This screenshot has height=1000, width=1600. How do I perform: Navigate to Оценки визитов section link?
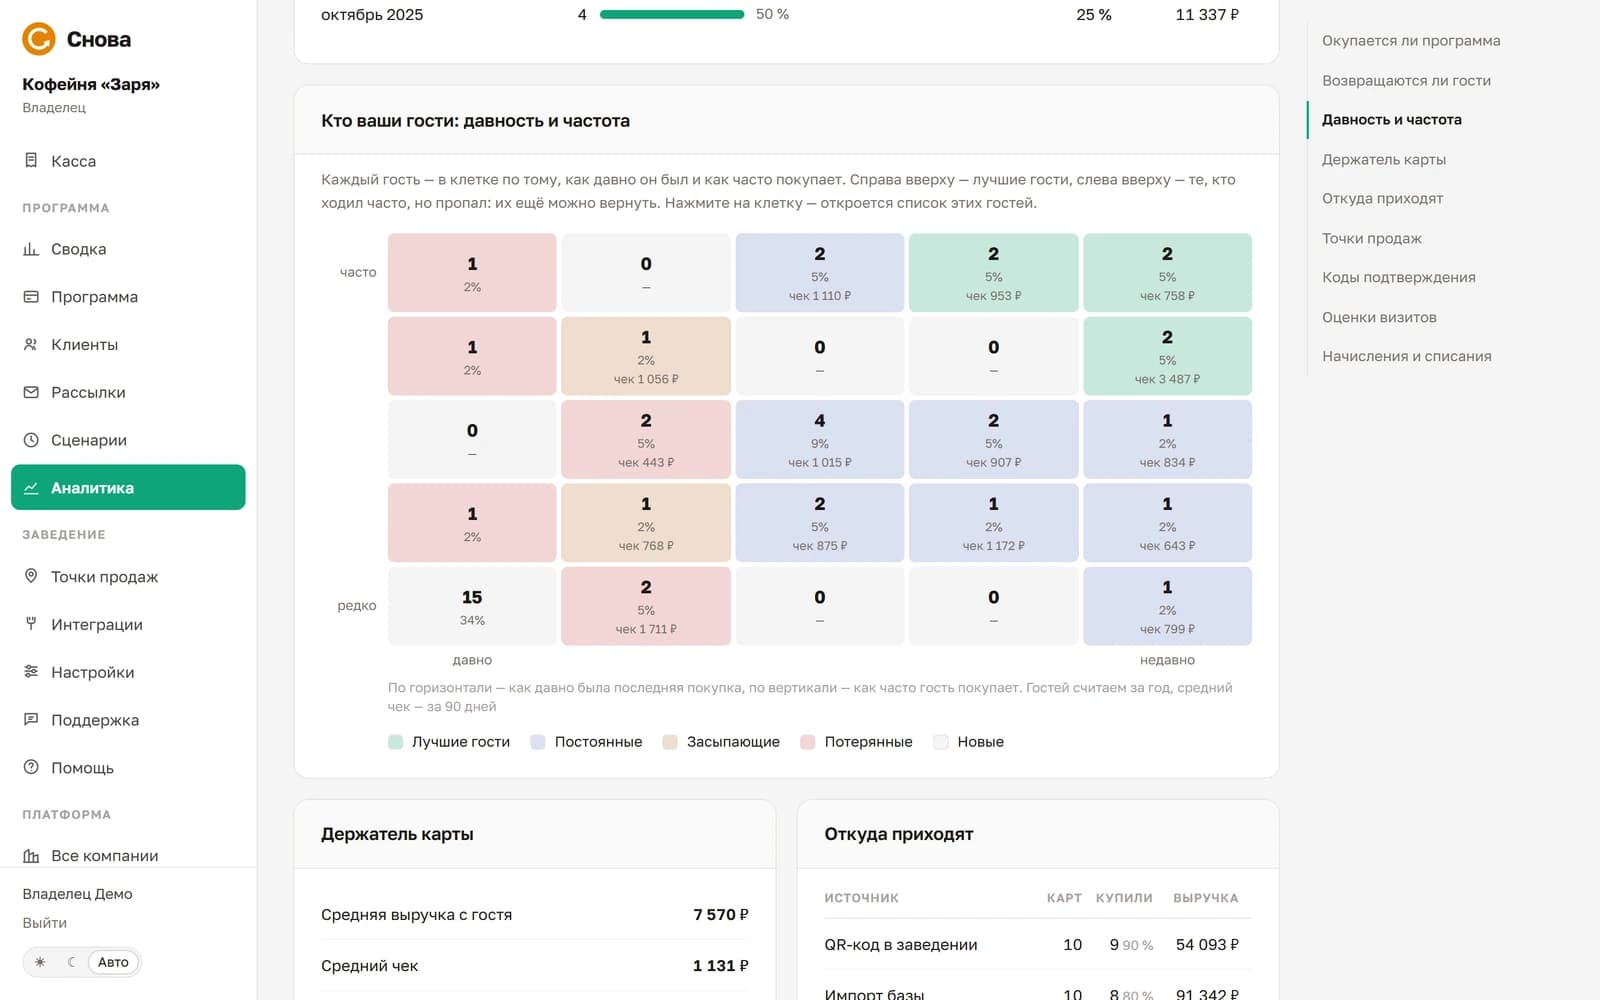tap(1379, 317)
